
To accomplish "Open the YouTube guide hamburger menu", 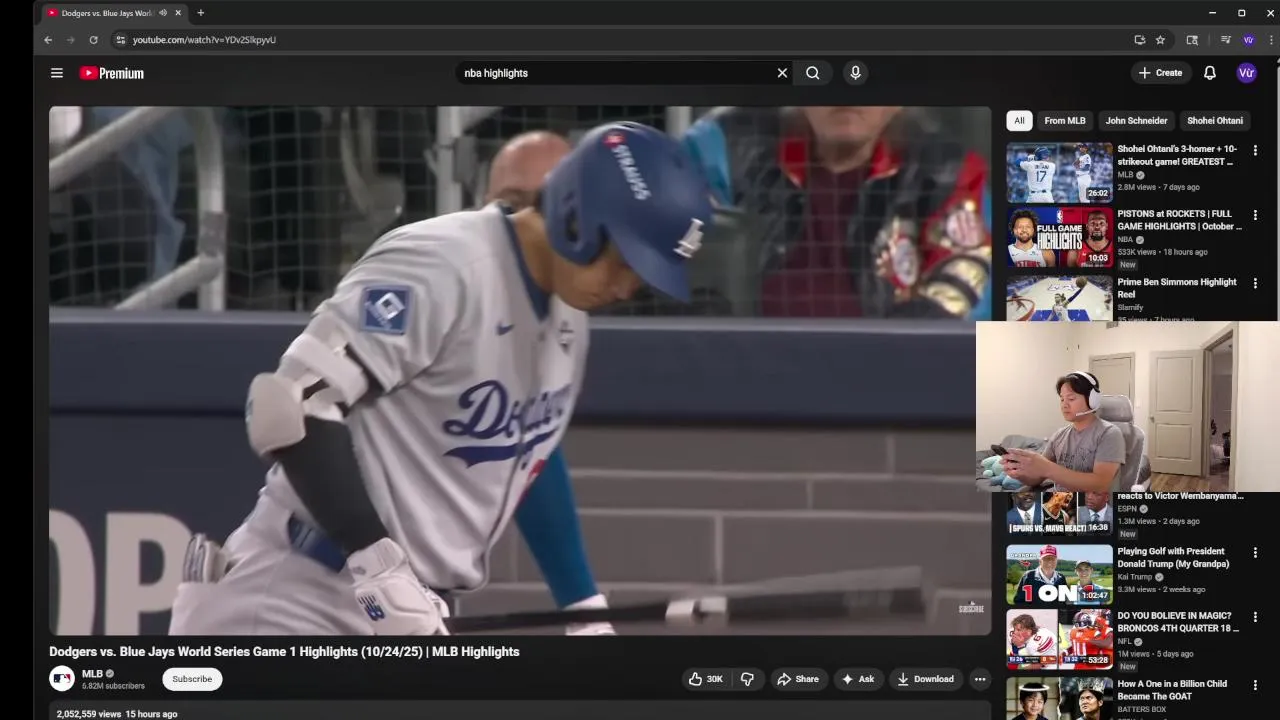I will pyautogui.click(x=57, y=73).
